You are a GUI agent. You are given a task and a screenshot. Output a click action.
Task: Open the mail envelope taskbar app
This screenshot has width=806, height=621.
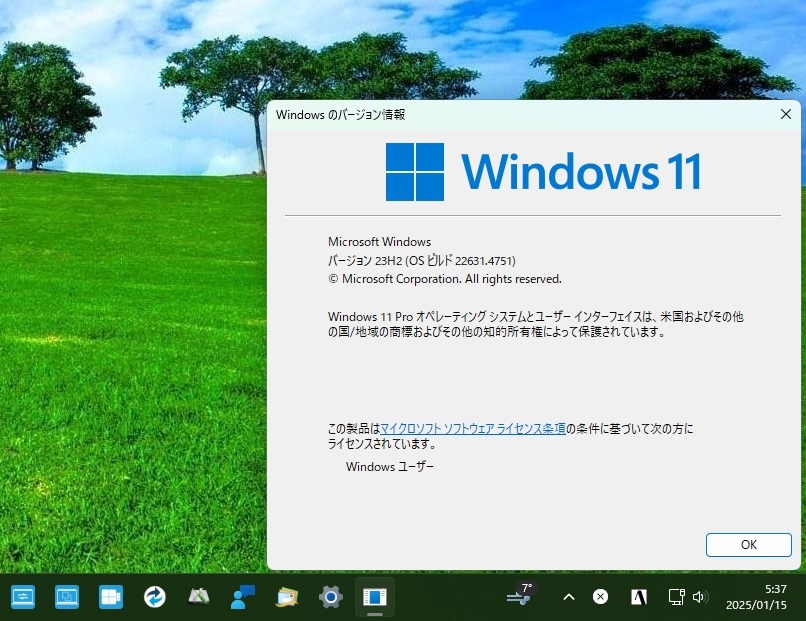tap(287, 597)
